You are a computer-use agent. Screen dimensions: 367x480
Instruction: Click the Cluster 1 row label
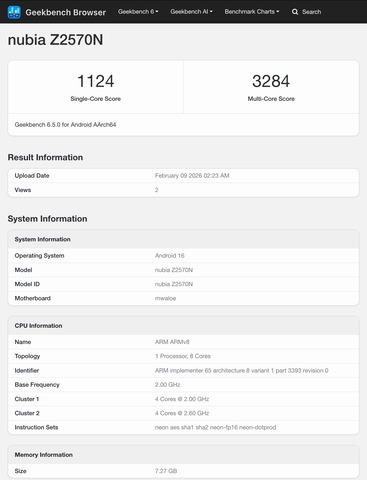(27, 399)
